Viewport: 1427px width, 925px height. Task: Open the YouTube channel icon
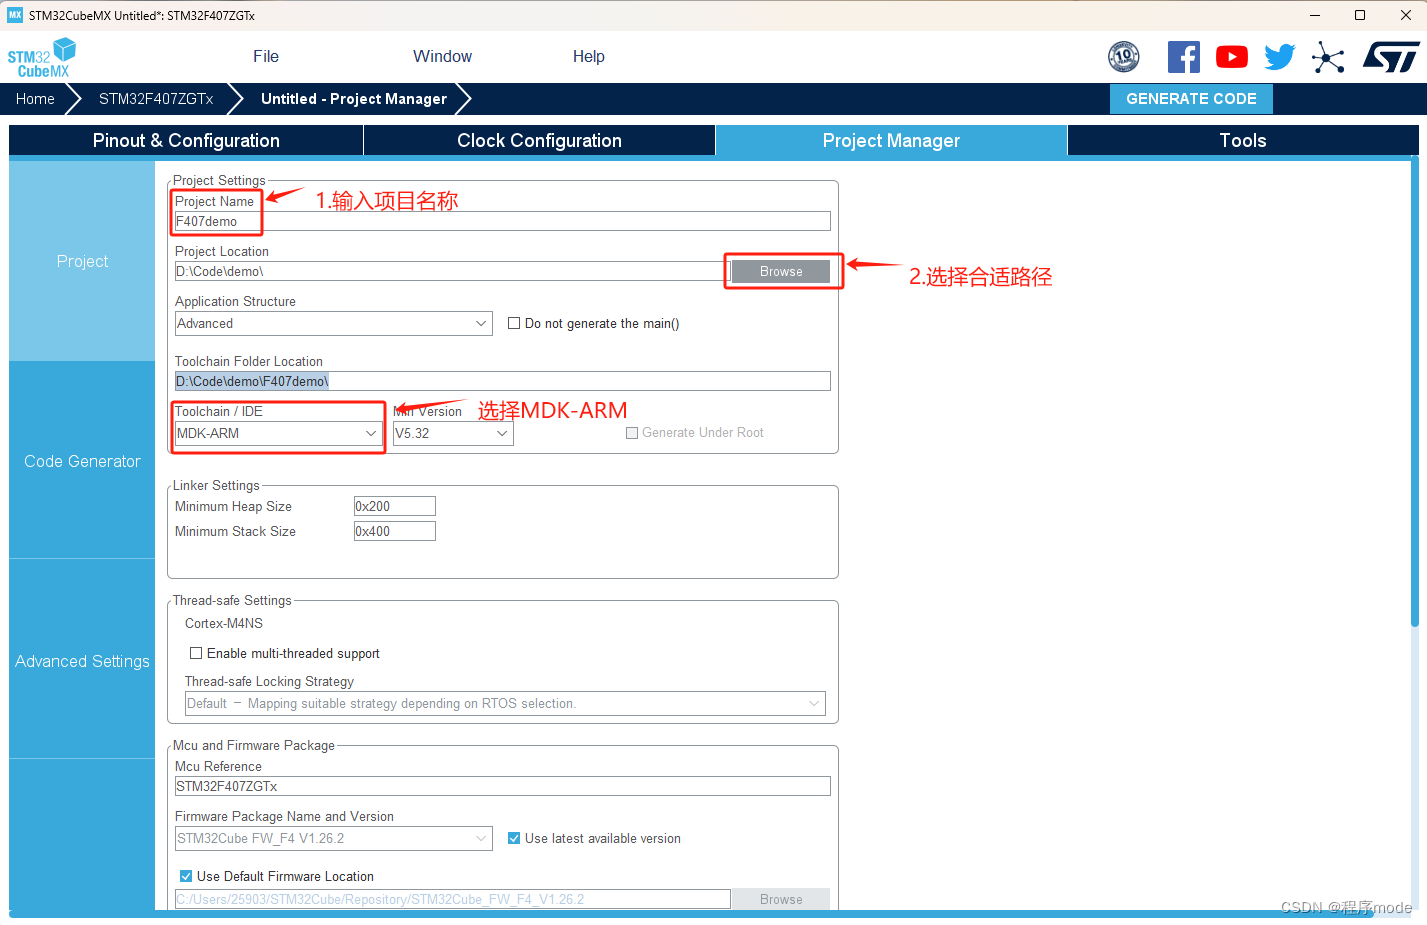[1232, 57]
